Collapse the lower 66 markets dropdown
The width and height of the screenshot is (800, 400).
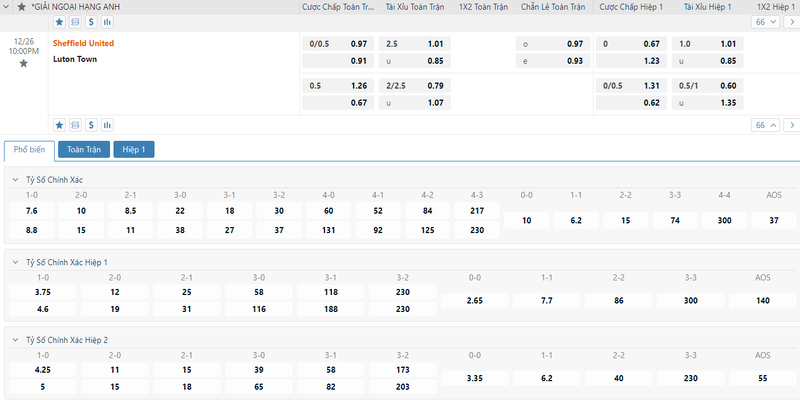coord(765,125)
